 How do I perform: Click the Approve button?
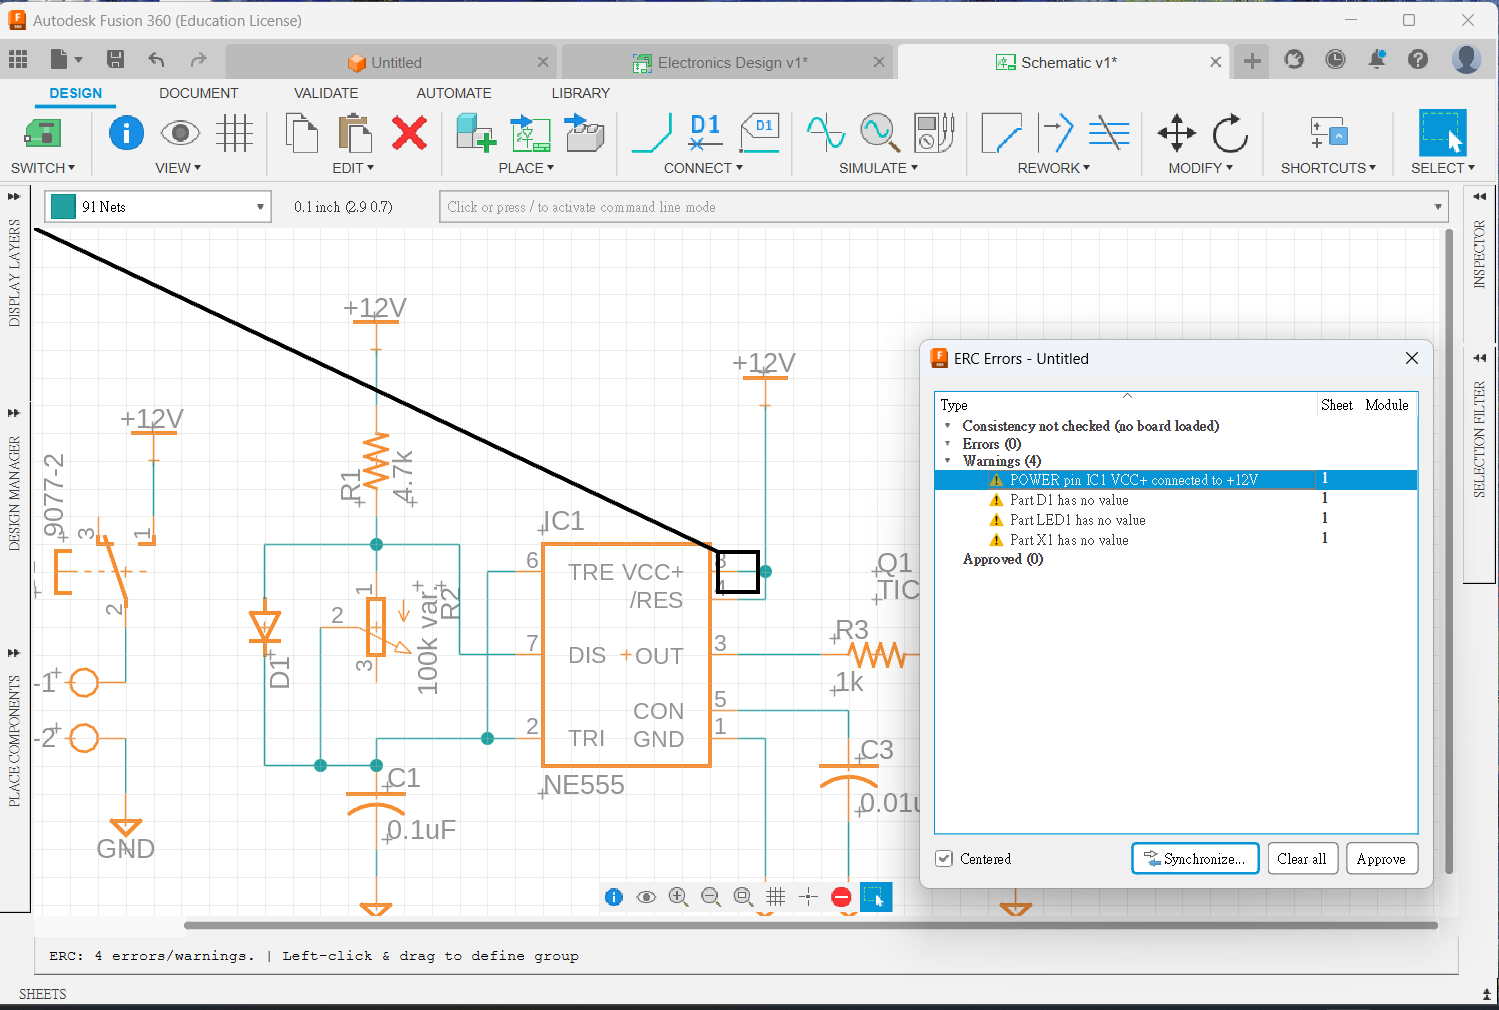click(x=1381, y=859)
